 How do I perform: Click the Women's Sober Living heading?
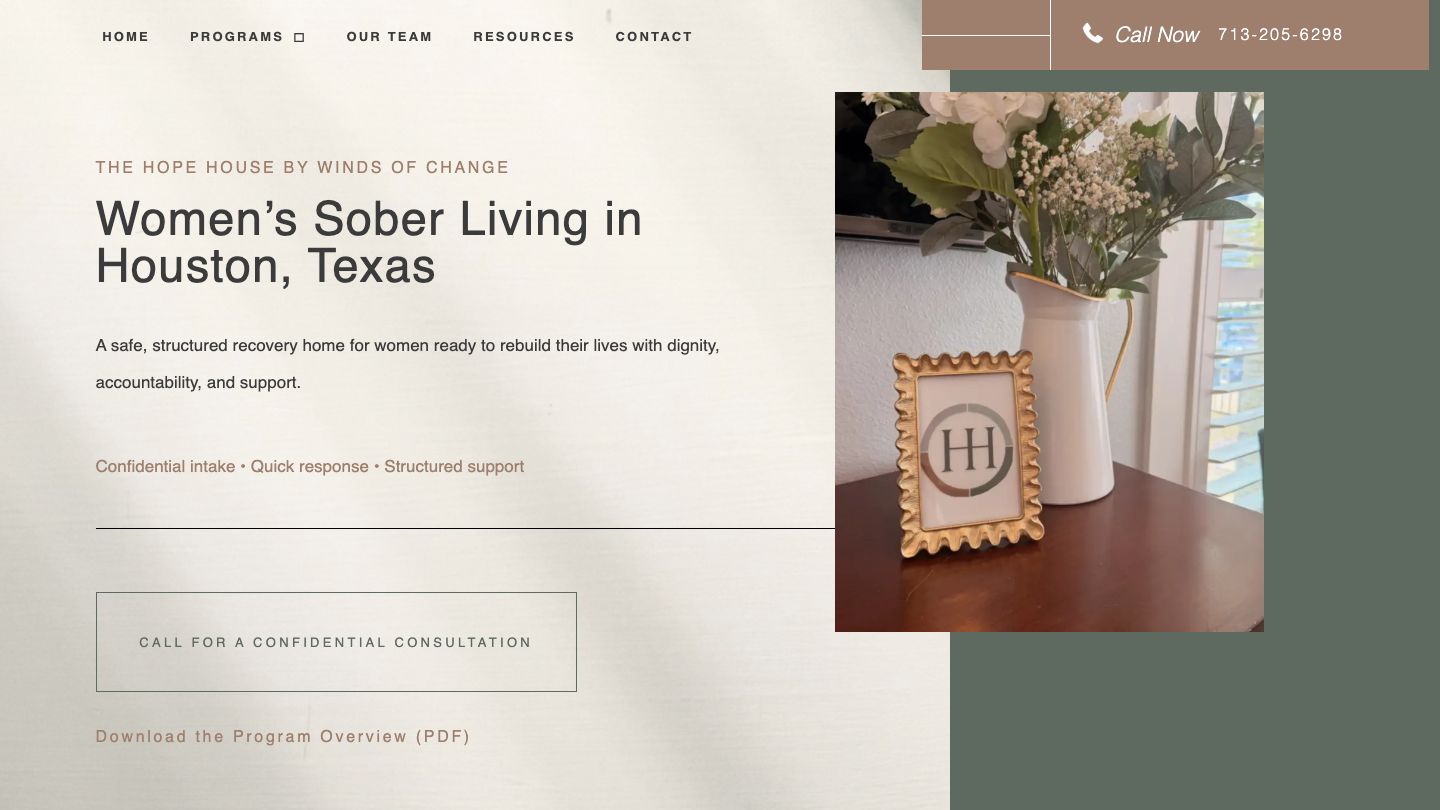pos(368,243)
